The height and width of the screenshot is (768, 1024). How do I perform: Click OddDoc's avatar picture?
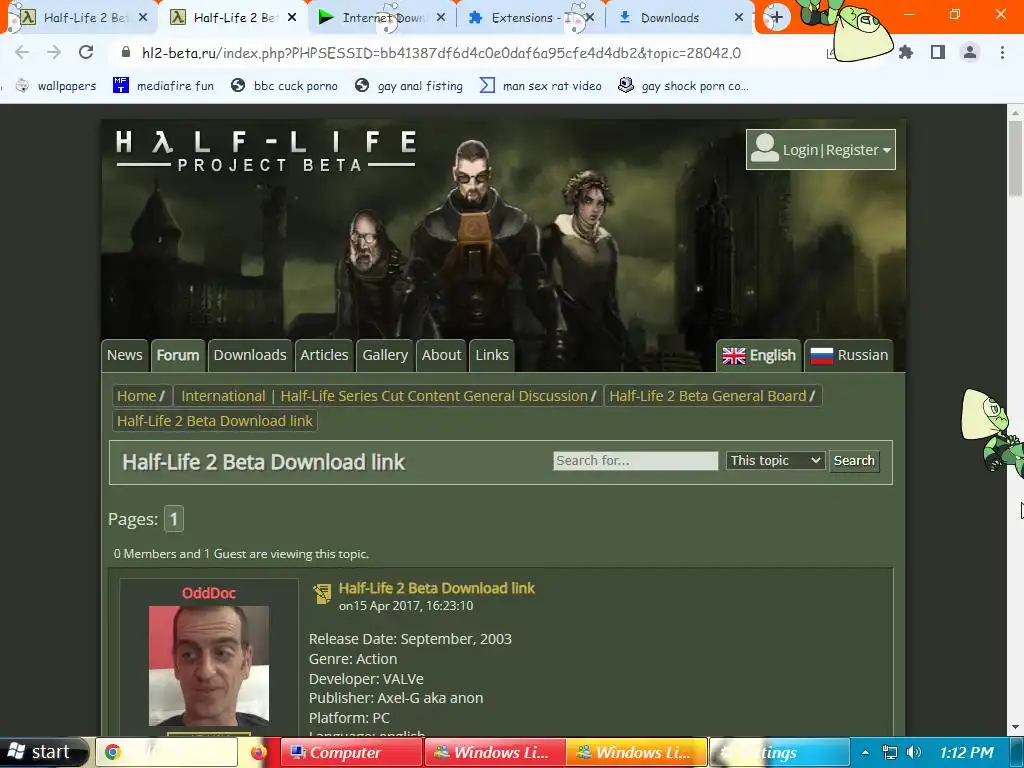tap(209, 665)
